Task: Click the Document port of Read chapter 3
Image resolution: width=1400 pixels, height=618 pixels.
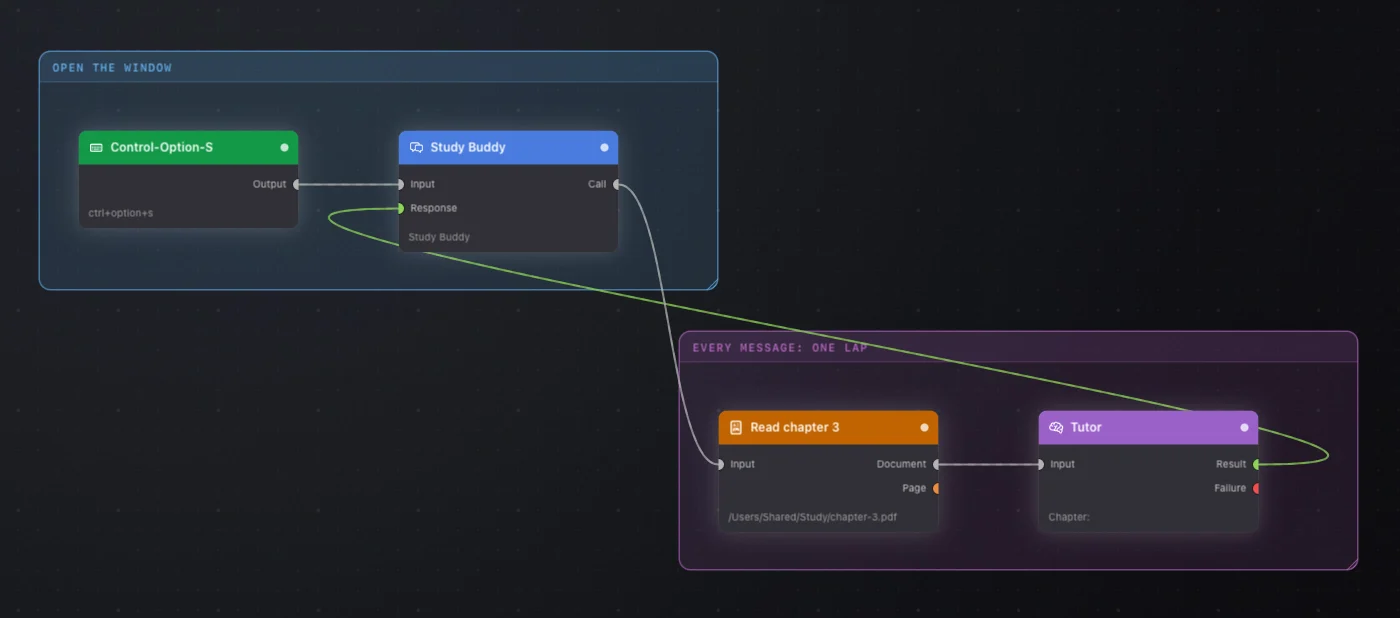Action: (937, 464)
